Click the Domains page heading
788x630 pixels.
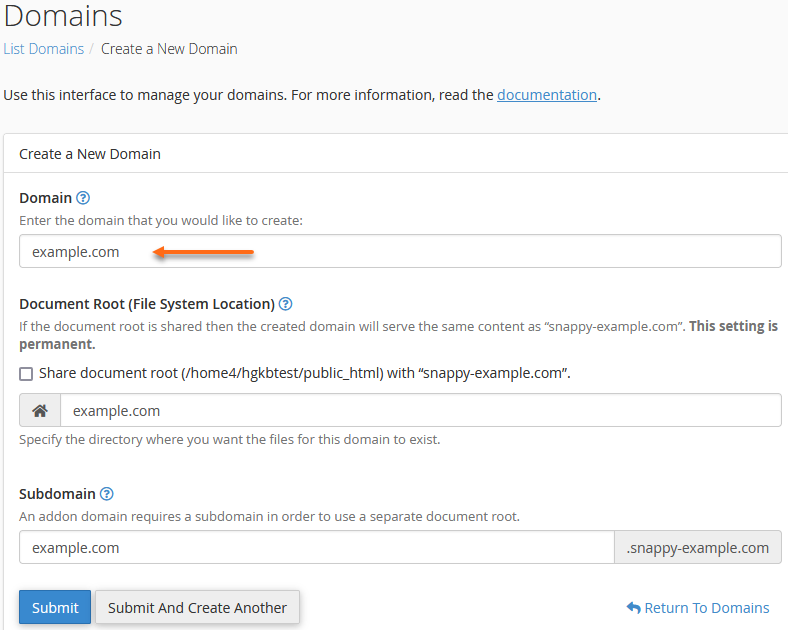[62, 16]
